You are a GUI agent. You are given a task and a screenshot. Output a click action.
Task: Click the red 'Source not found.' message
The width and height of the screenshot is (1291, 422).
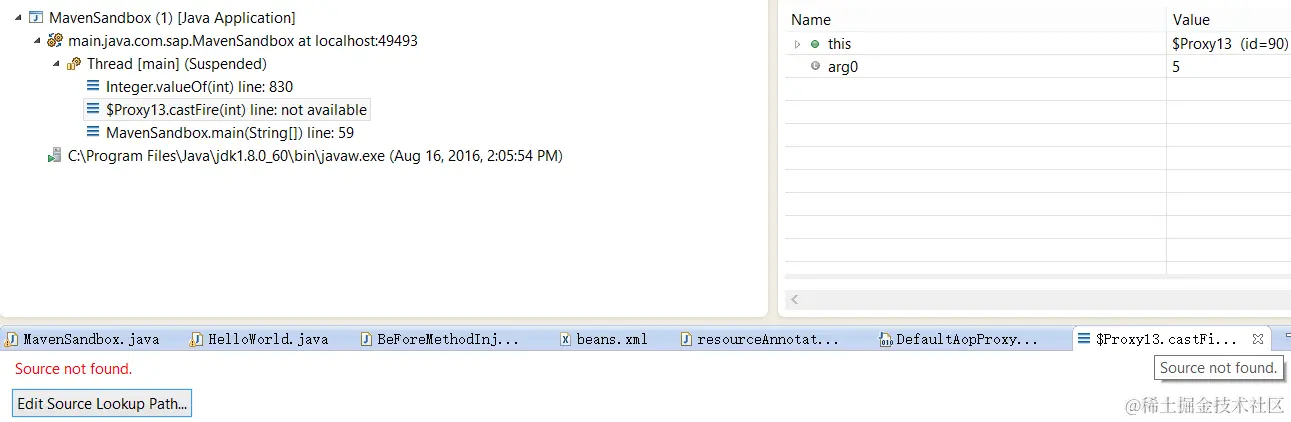coord(73,369)
